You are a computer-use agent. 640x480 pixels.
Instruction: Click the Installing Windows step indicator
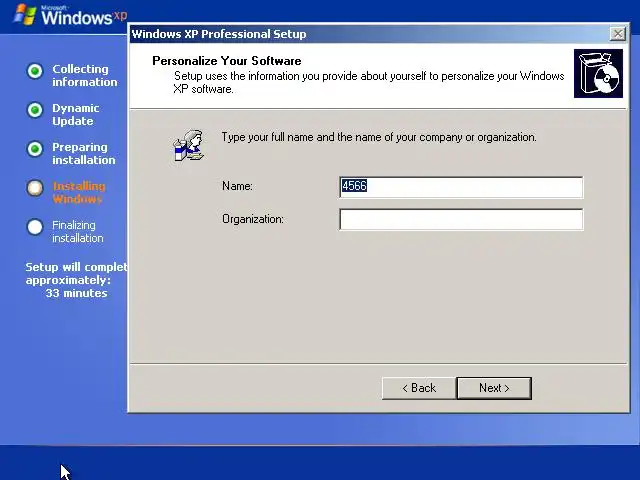pos(35,188)
